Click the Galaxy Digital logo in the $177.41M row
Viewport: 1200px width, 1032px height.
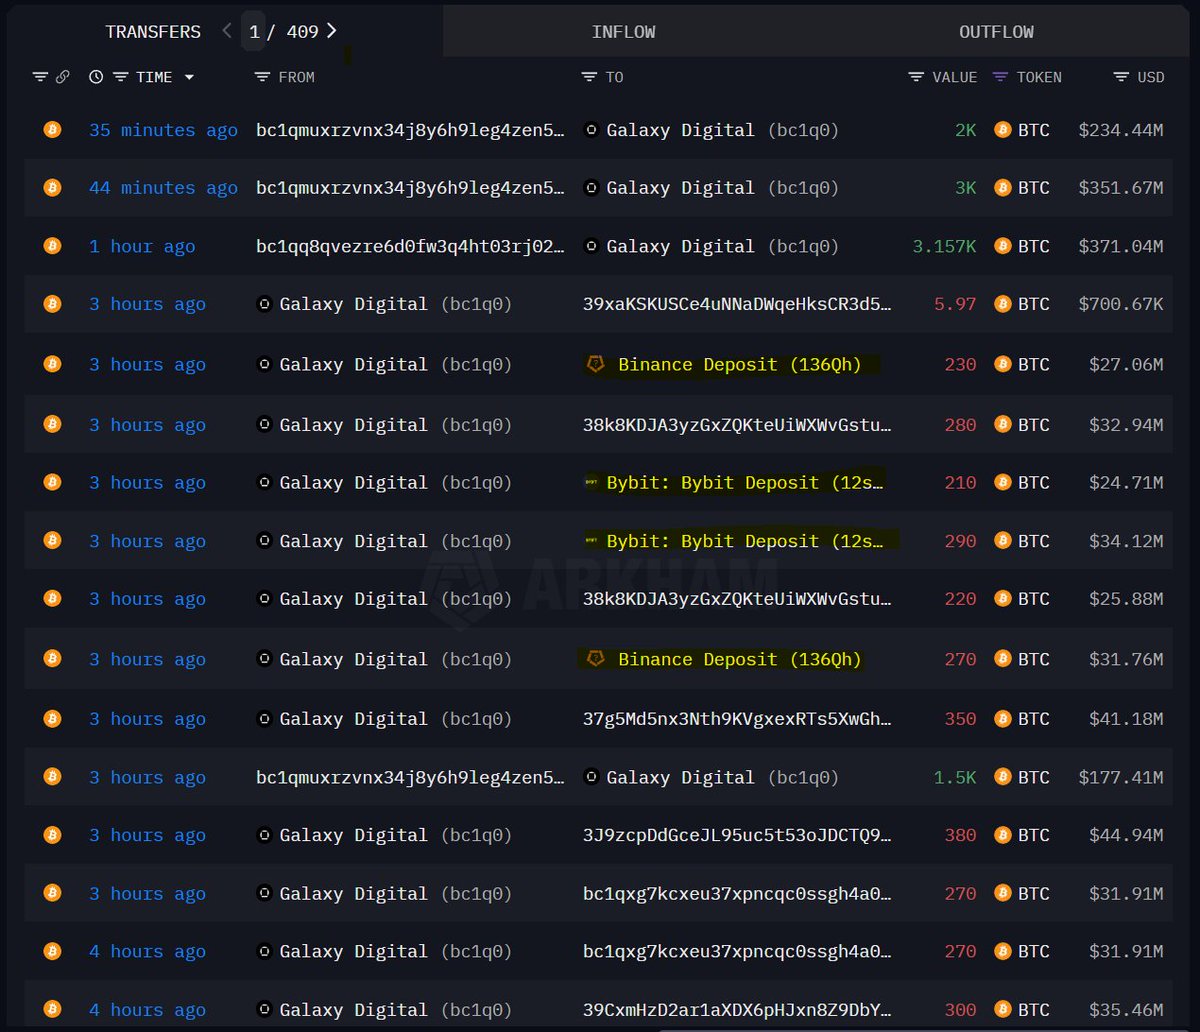click(x=591, y=777)
